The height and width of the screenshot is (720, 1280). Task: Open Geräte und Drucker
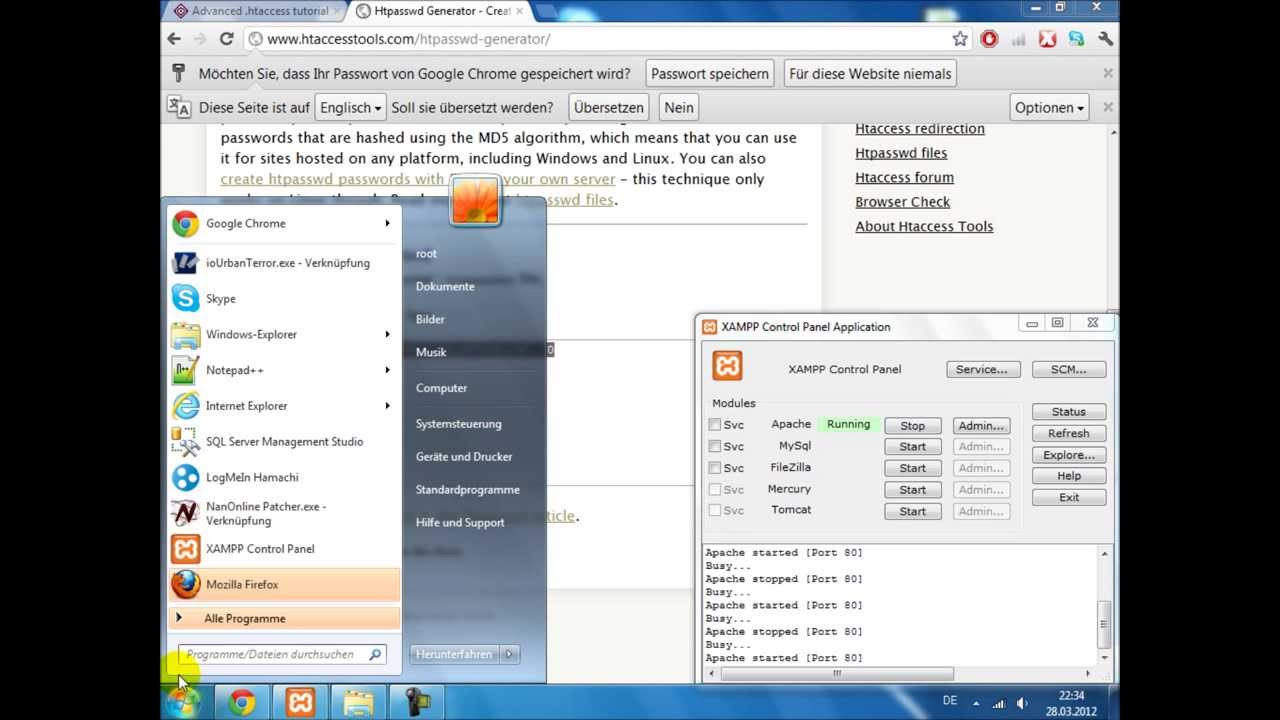(464, 457)
